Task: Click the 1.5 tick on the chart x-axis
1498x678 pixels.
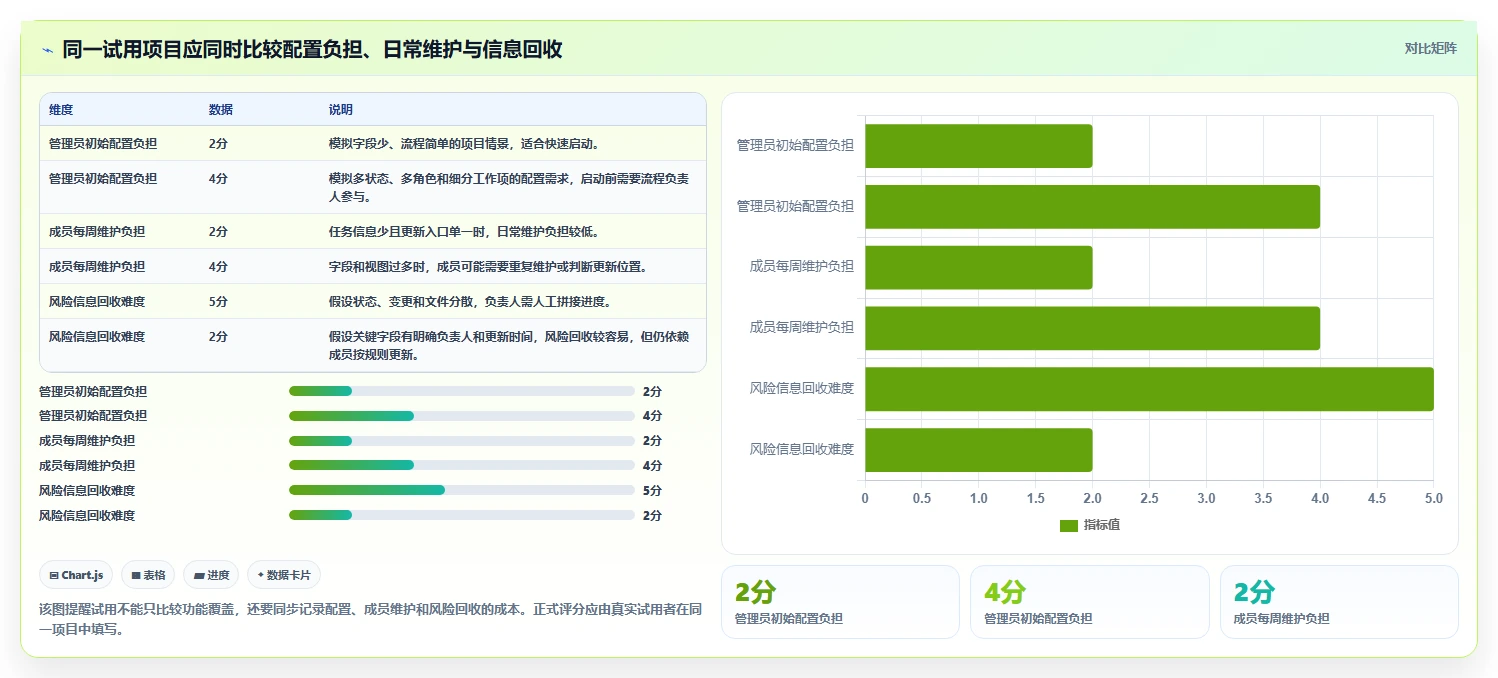Action: [x=1036, y=498]
